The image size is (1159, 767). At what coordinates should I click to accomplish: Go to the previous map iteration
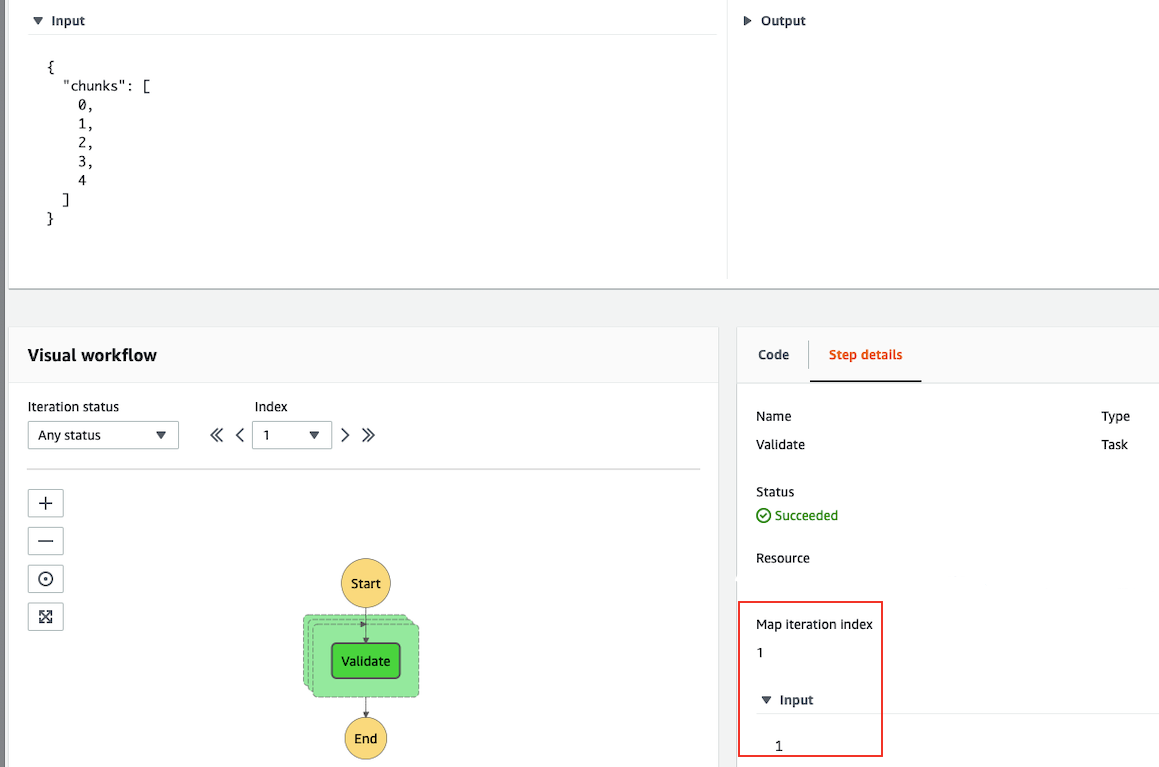(239, 435)
